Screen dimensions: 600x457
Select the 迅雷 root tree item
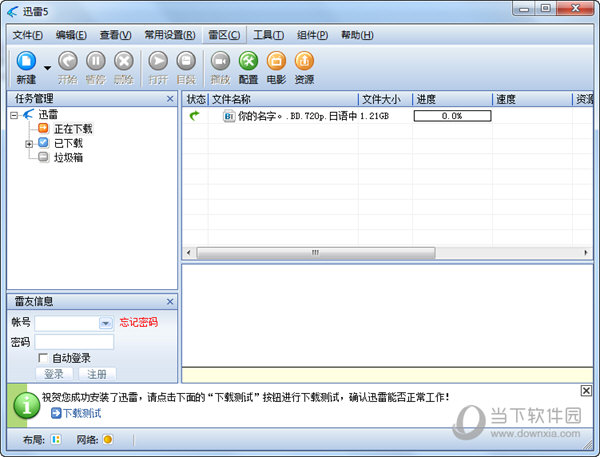coord(48,114)
